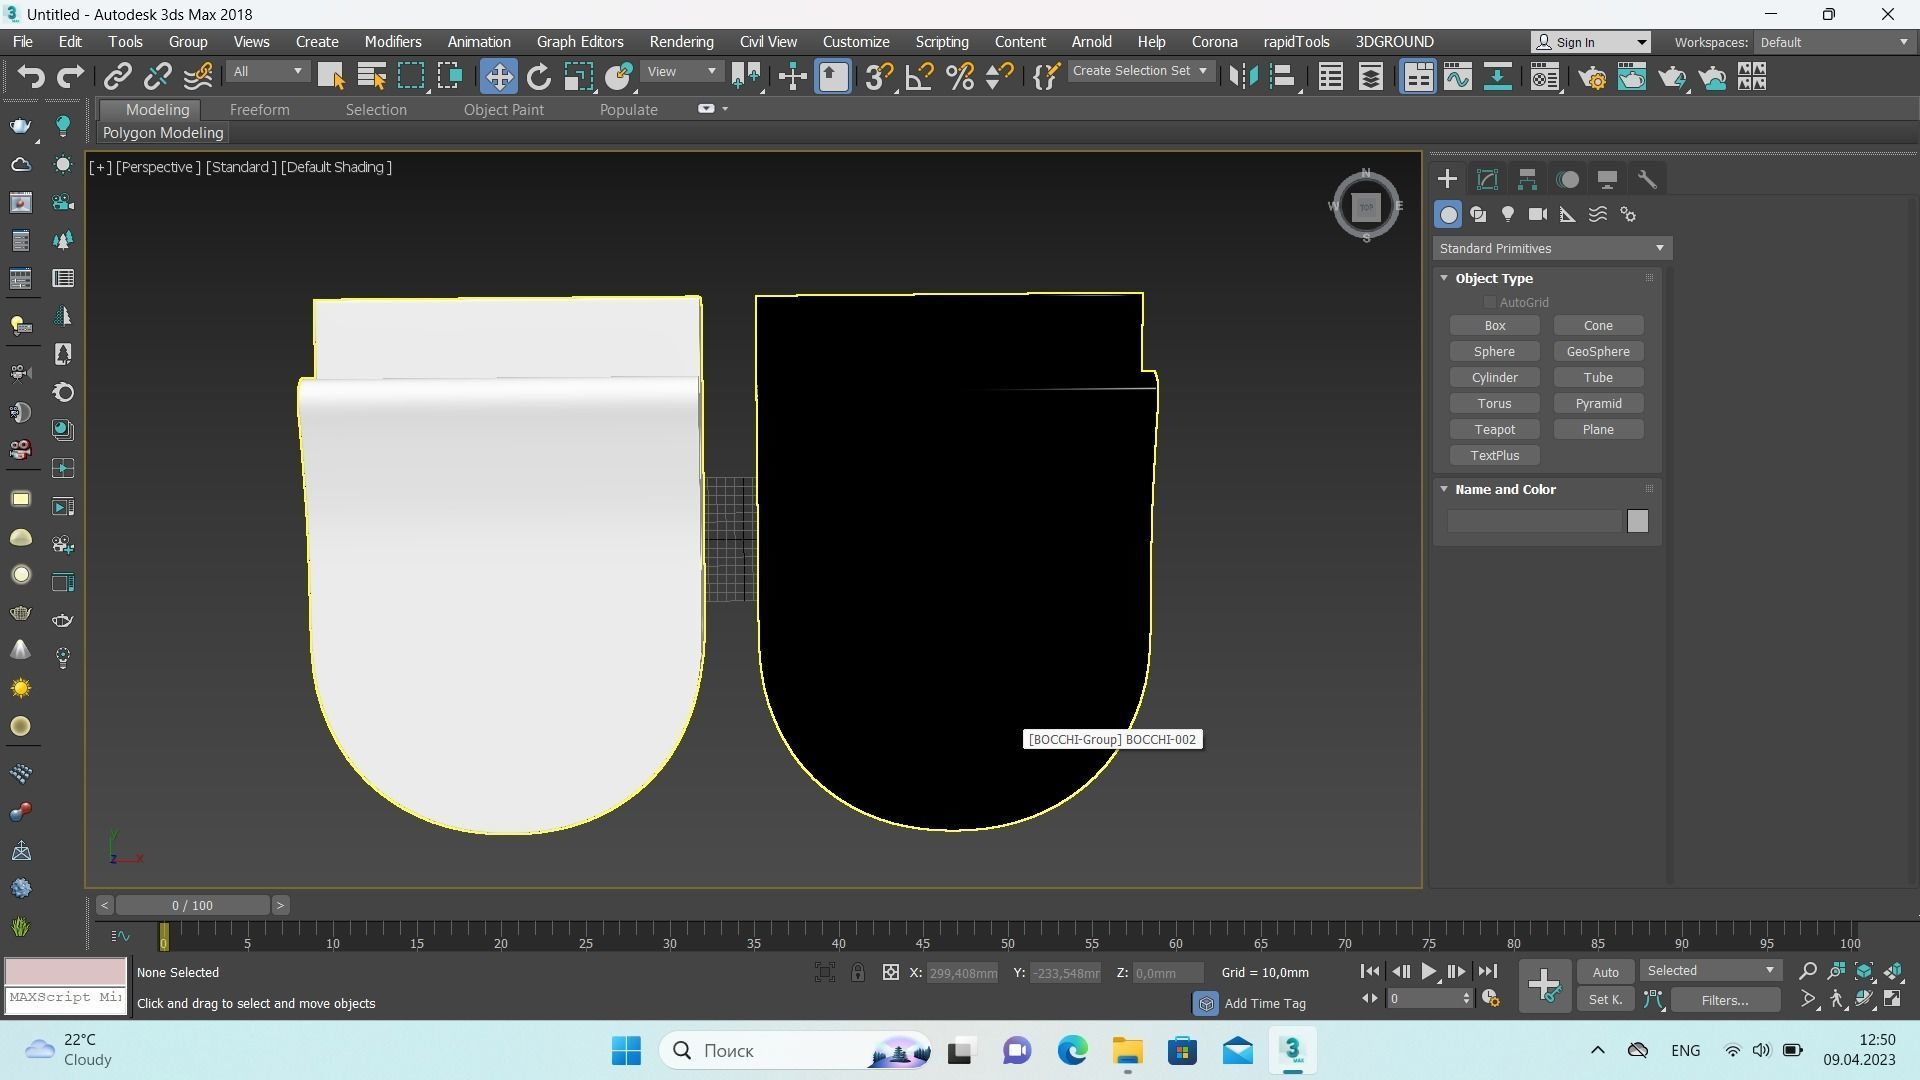Click the Undo arrow icon

tap(31, 77)
